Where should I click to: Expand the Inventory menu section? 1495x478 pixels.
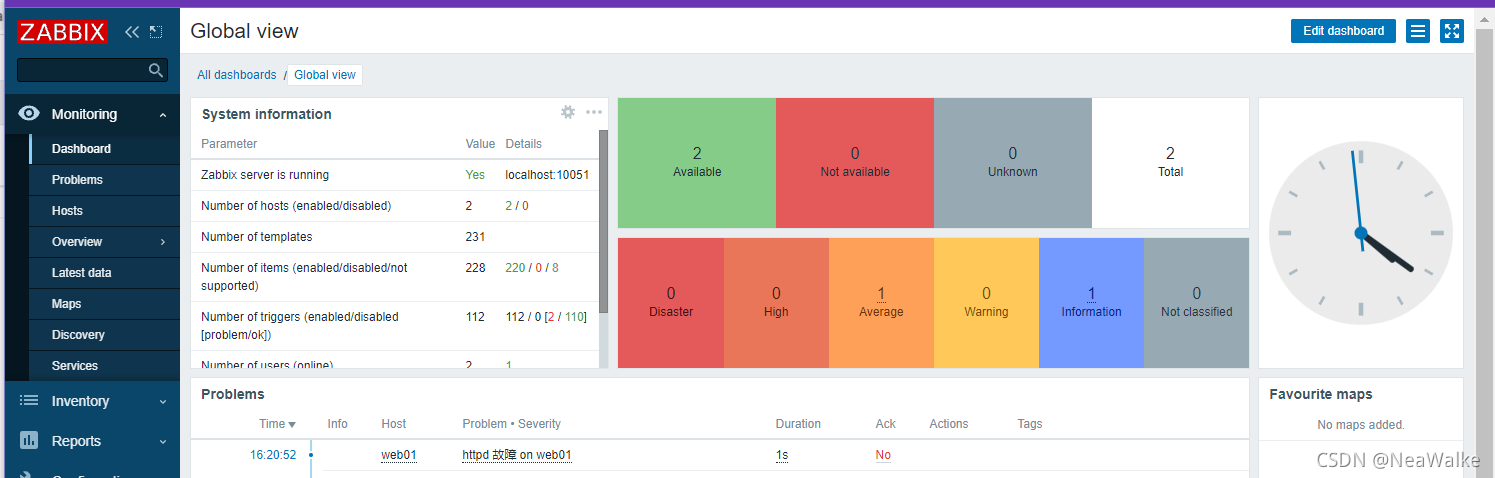click(163, 402)
